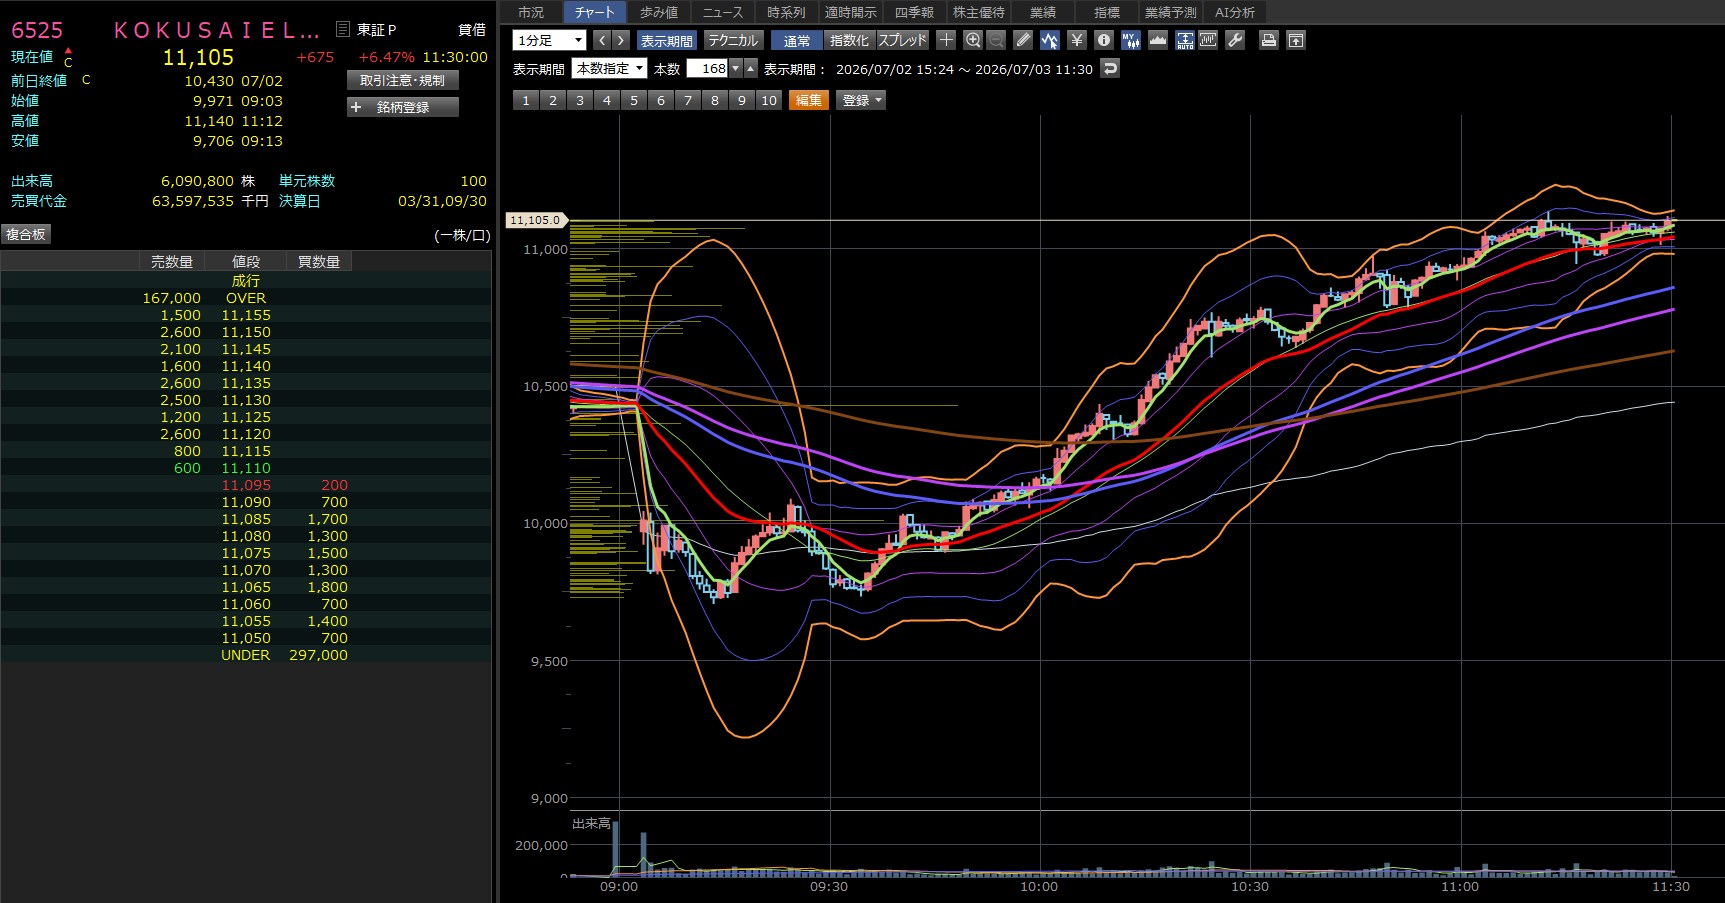
Task: Switch to the 市況 tab
Action: (531, 12)
